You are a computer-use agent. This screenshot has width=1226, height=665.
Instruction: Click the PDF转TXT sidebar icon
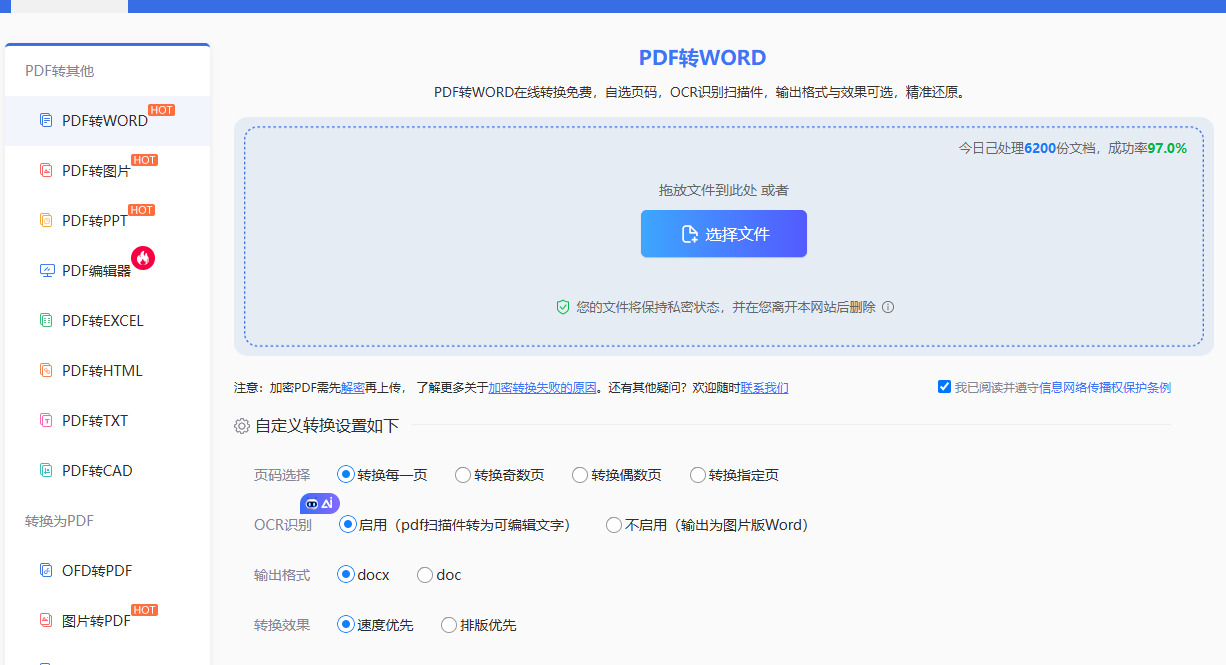click(46, 421)
